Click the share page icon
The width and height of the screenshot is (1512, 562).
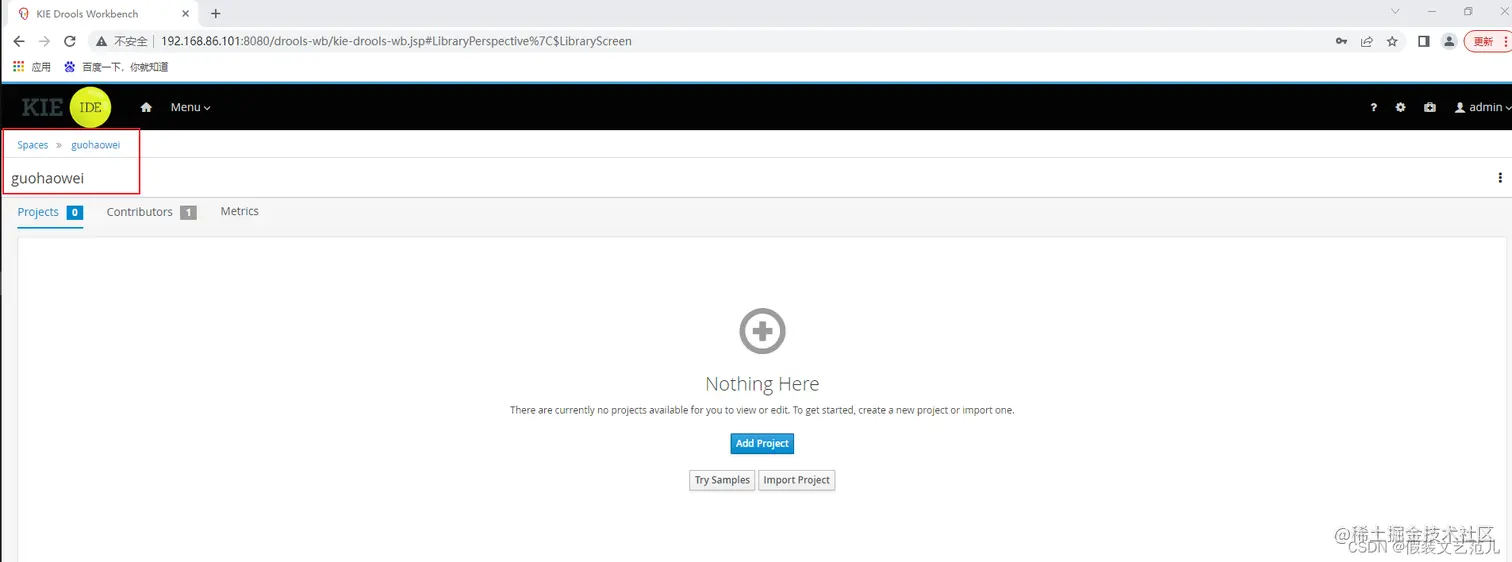click(1367, 41)
